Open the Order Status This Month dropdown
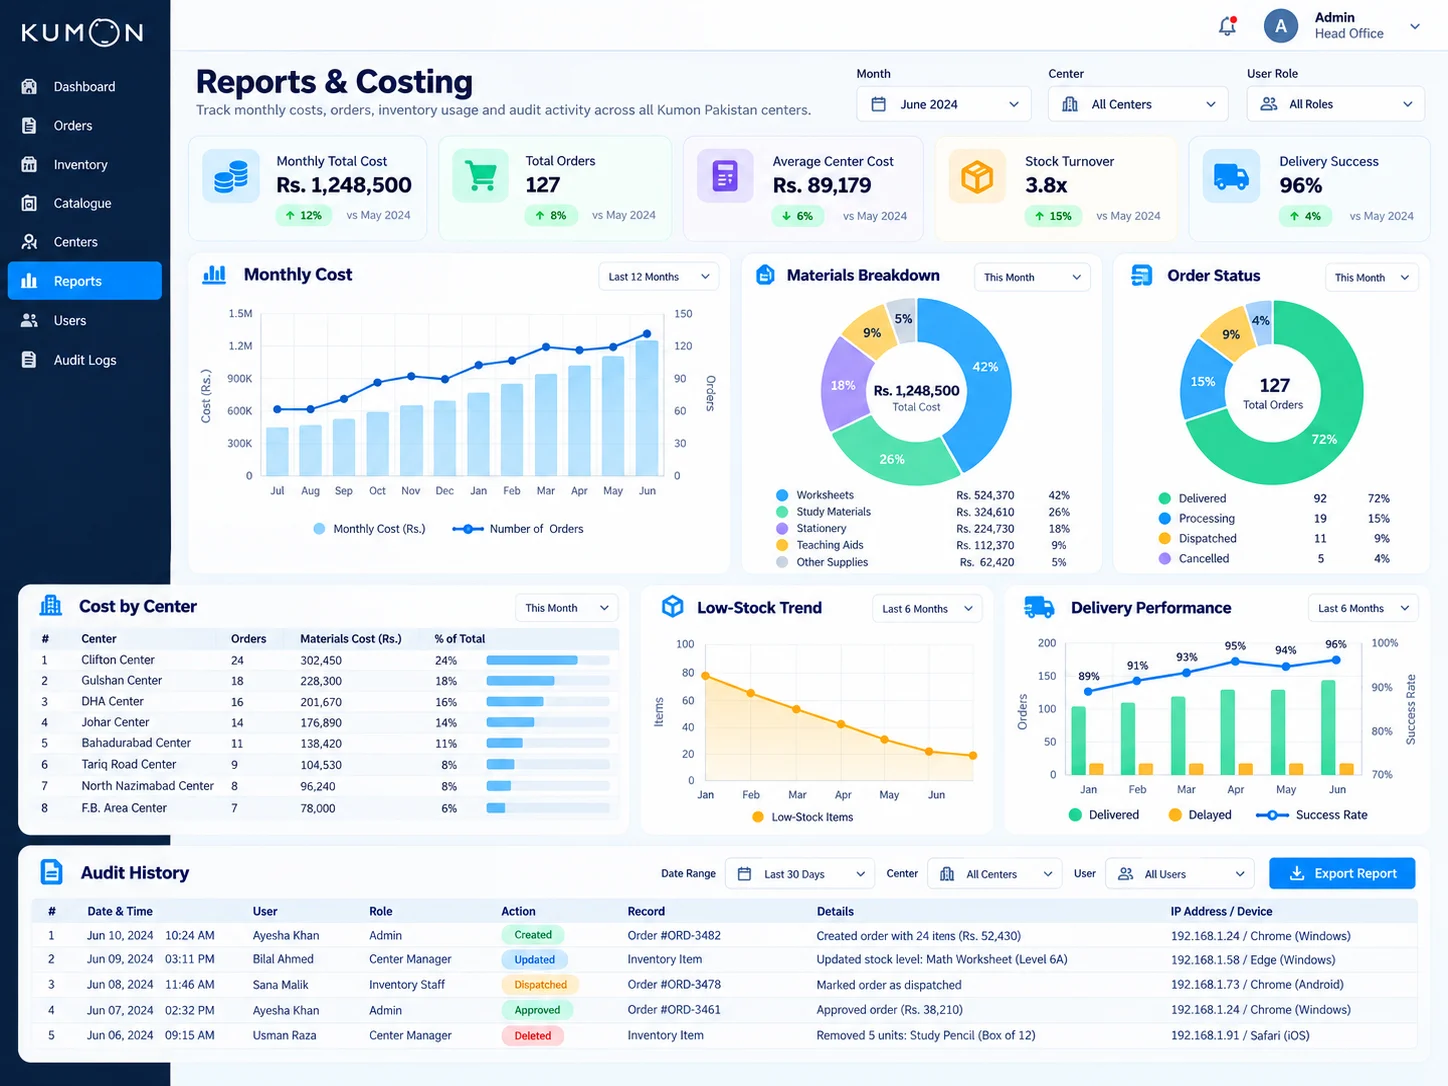Viewport: 1448px width, 1086px height. coord(1372,277)
